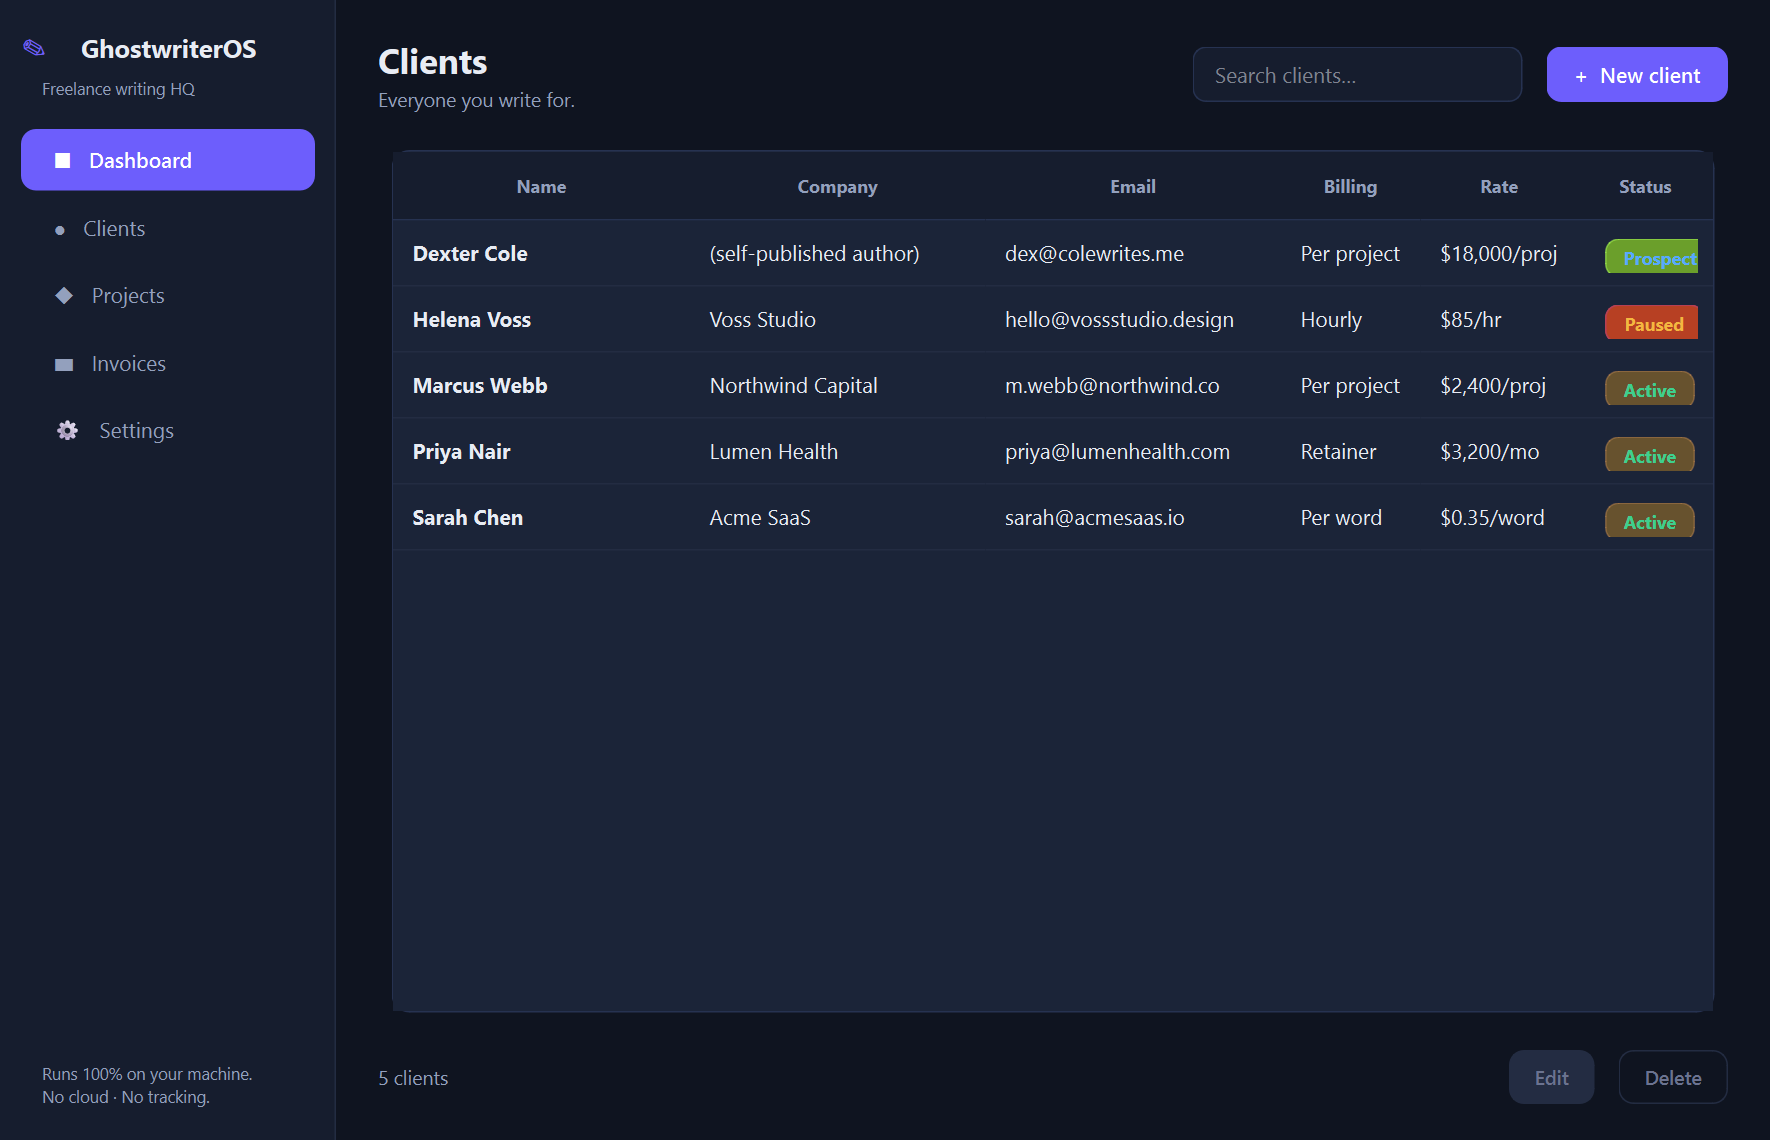This screenshot has height=1140, width=1770.
Task: Click Marcus Webb's Per project billing cell
Action: 1350,386
